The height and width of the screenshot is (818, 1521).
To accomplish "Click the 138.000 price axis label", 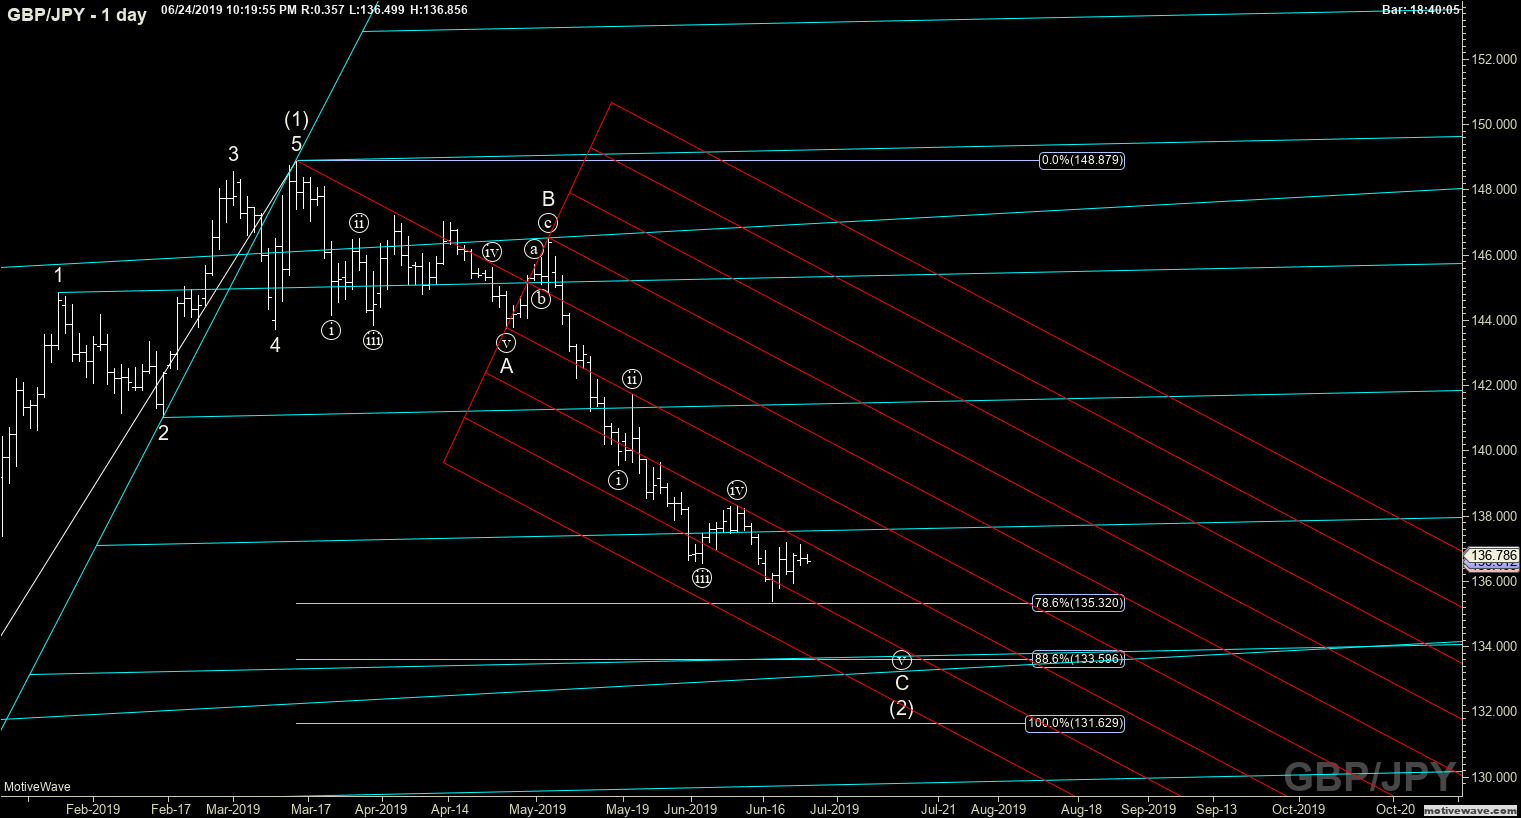I will (1493, 517).
